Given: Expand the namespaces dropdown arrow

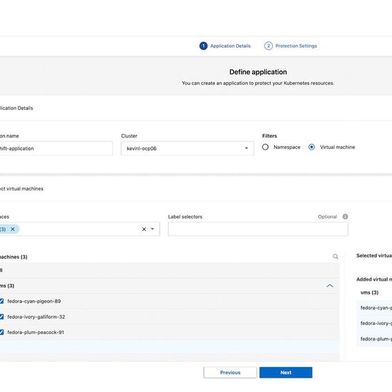Looking at the screenshot, I should coord(152,229).
